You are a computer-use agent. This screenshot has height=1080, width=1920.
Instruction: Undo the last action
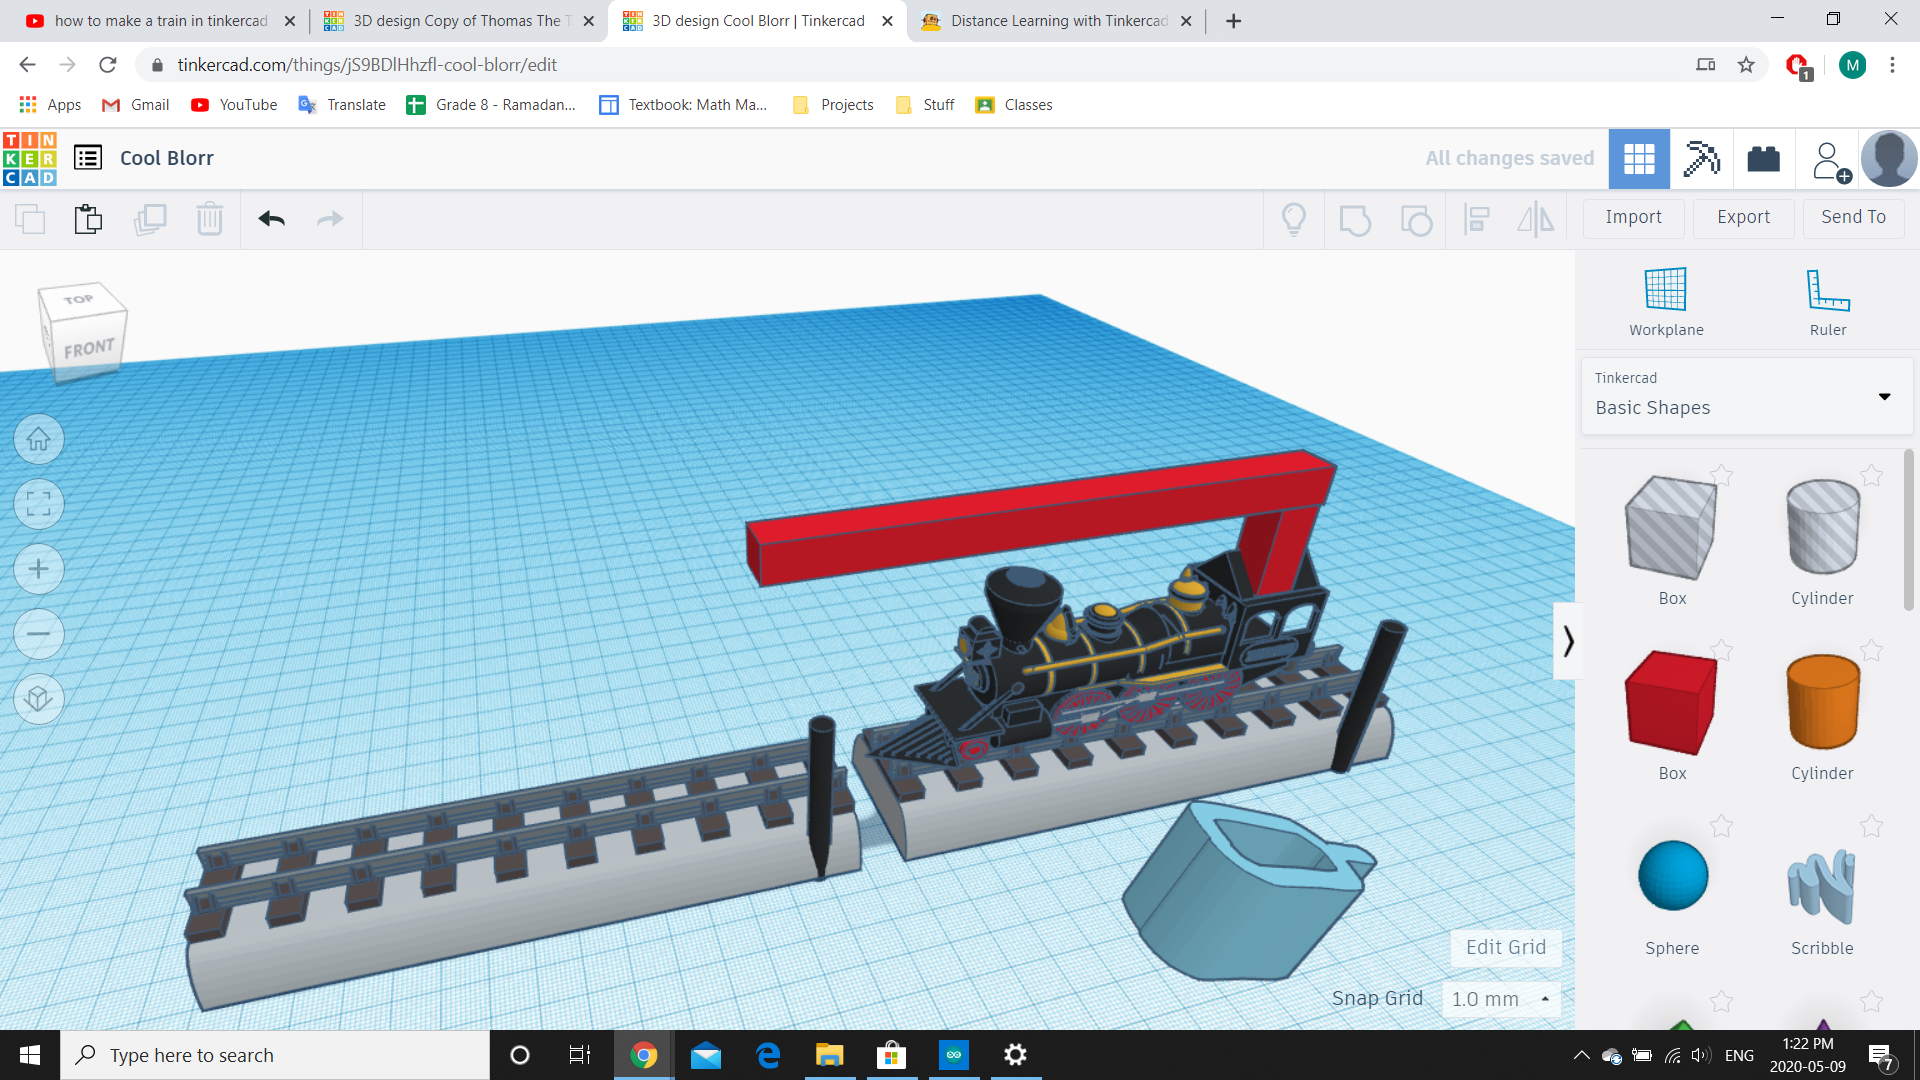[272, 218]
